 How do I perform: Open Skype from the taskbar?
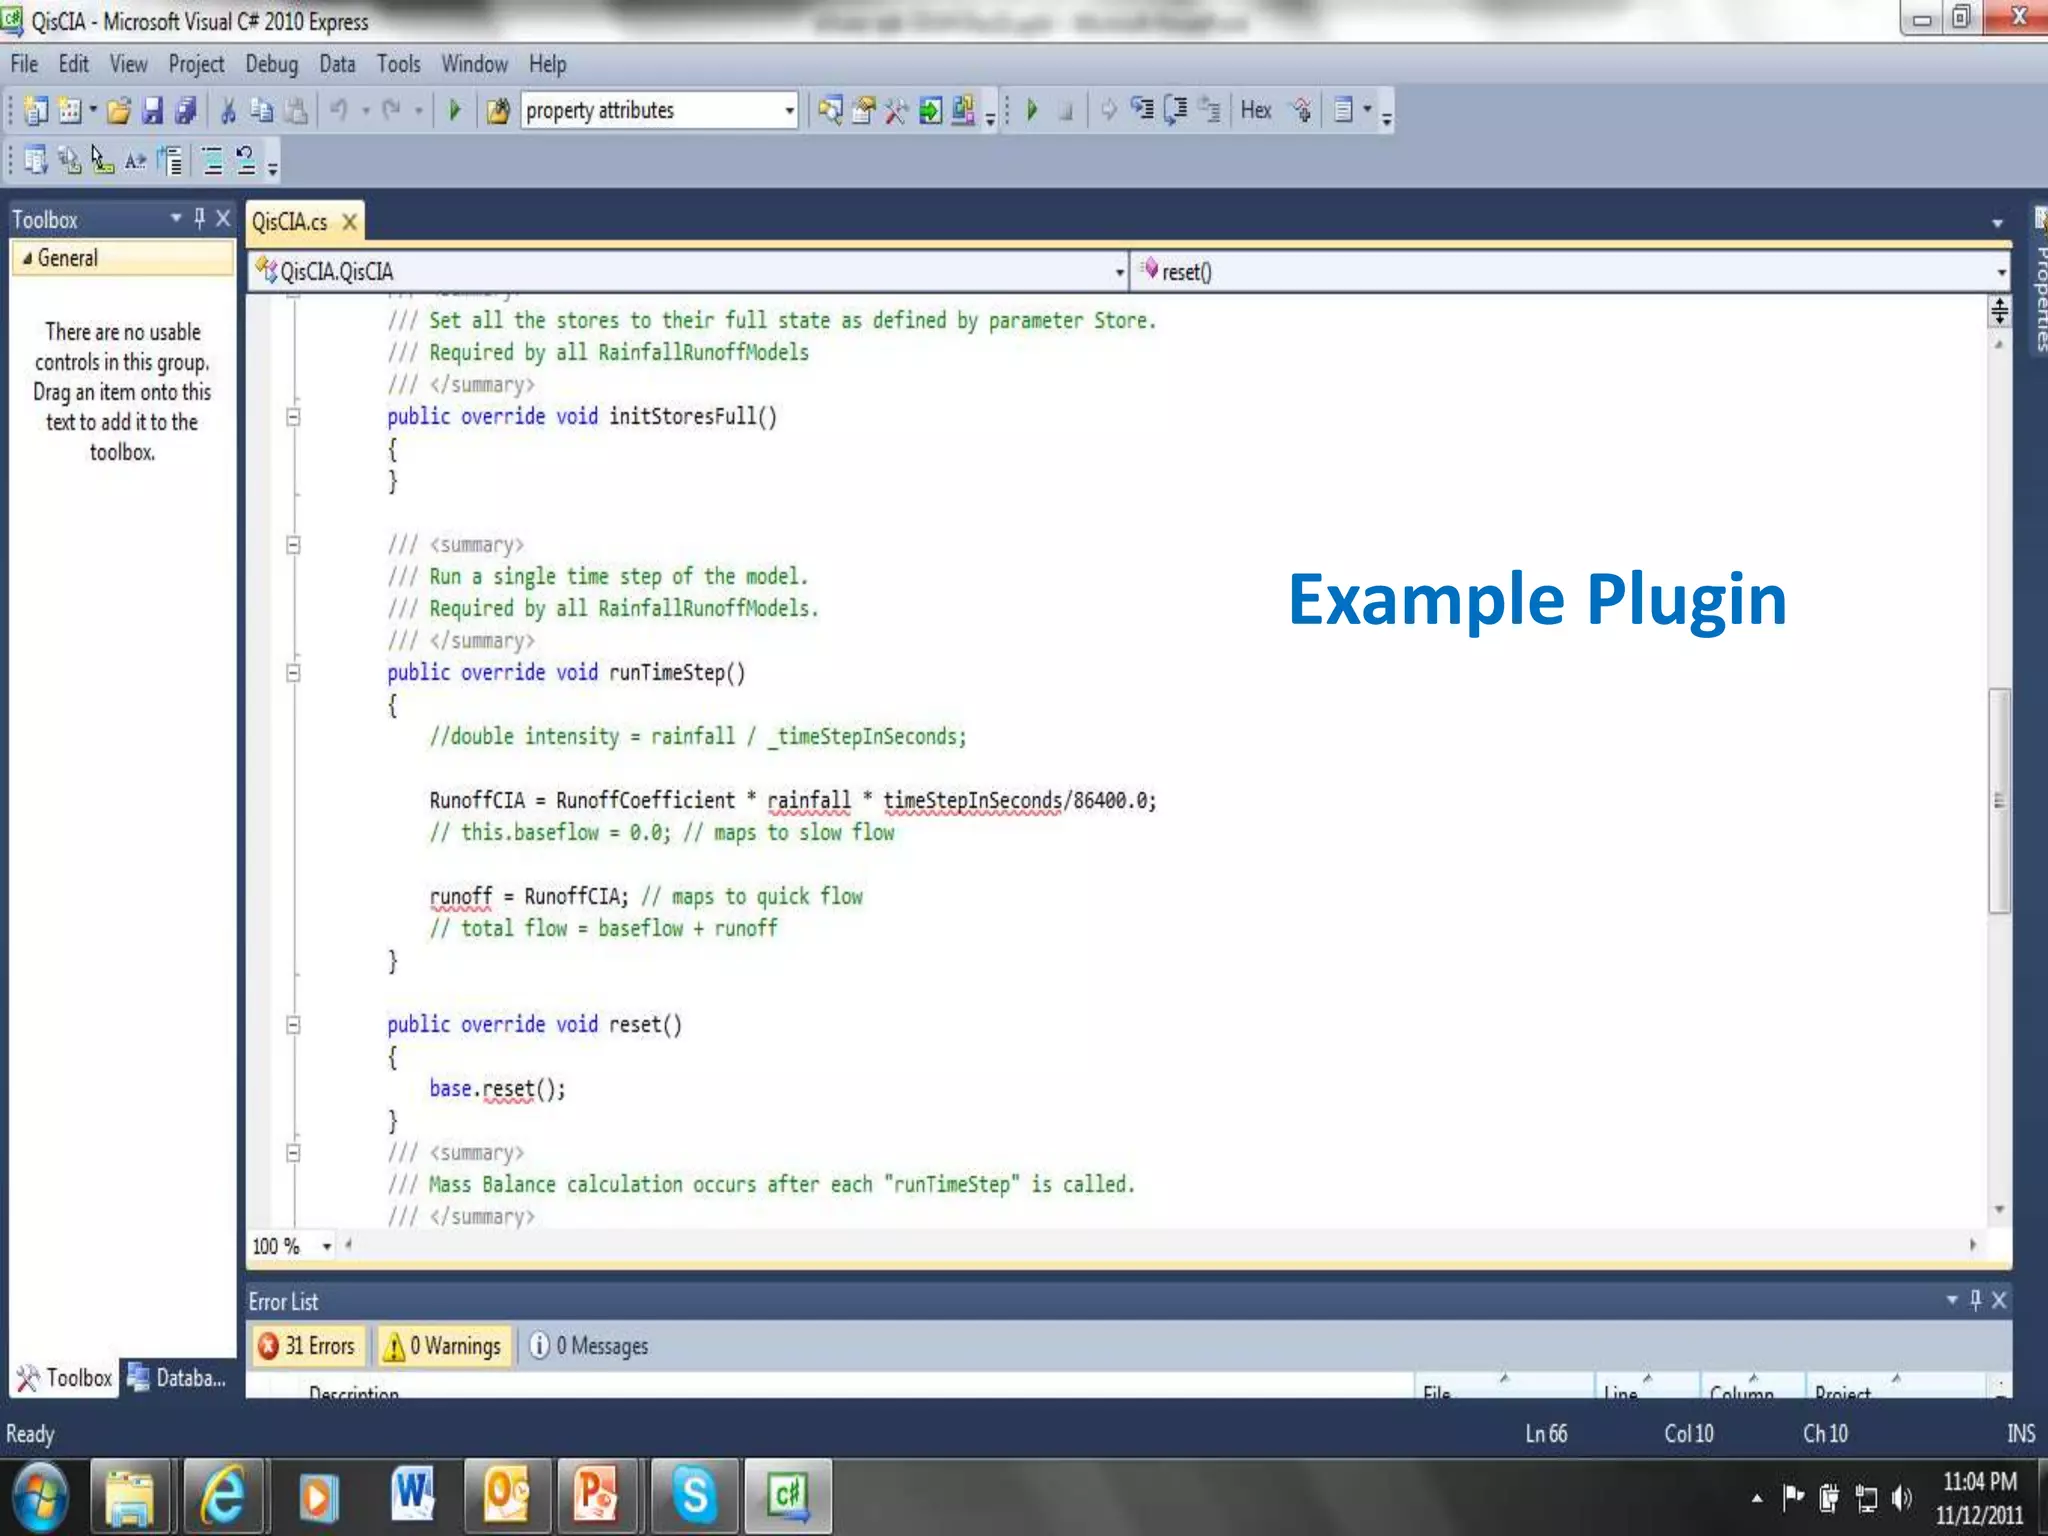coord(694,1496)
